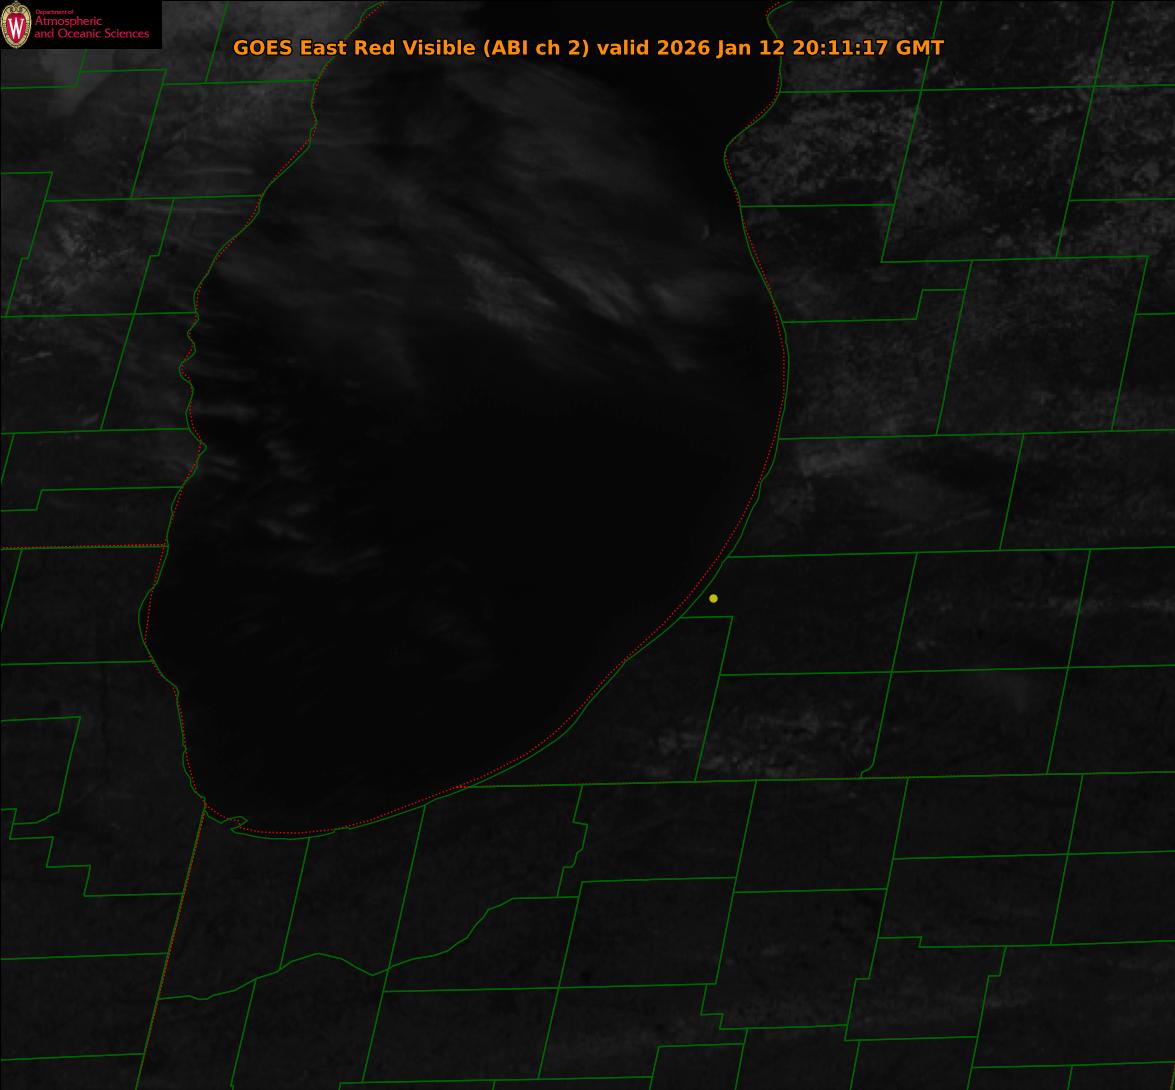This screenshot has width=1175, height=1090.
Task: Click the red dotted diagonal state line at bottom-left
Action: coord(170,950)
